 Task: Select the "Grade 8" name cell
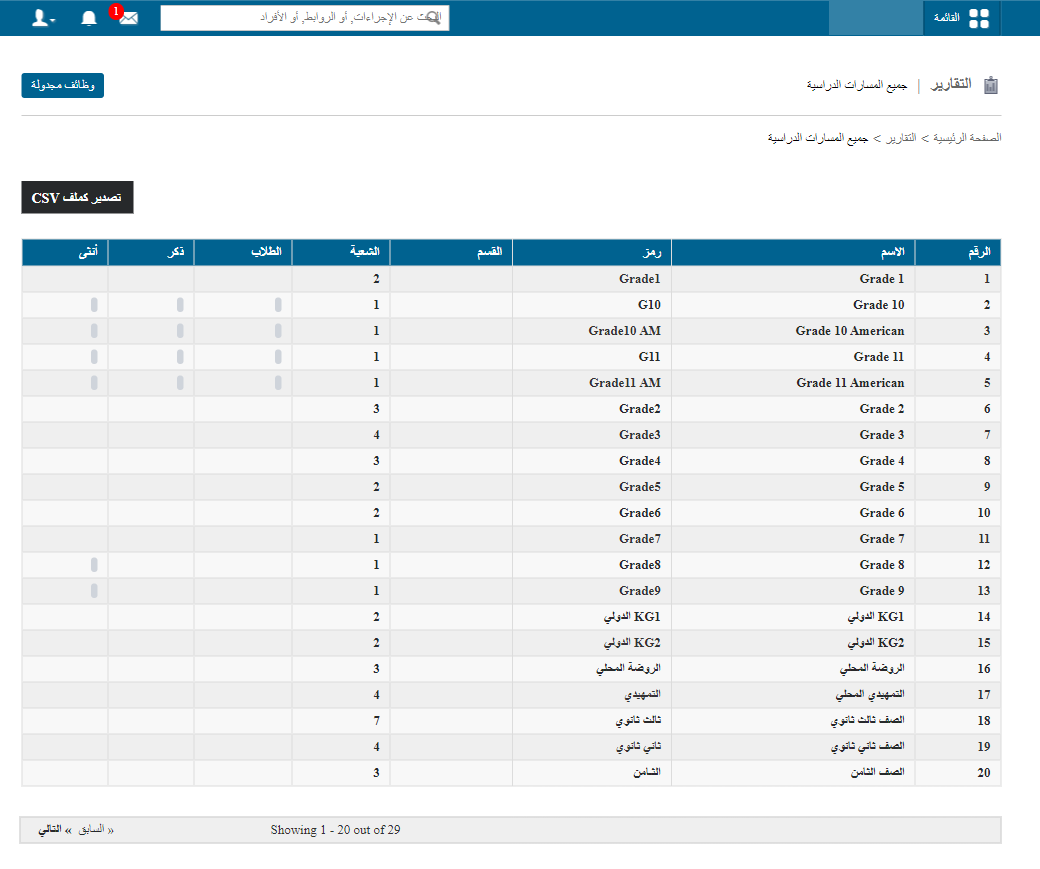point(793,565)
